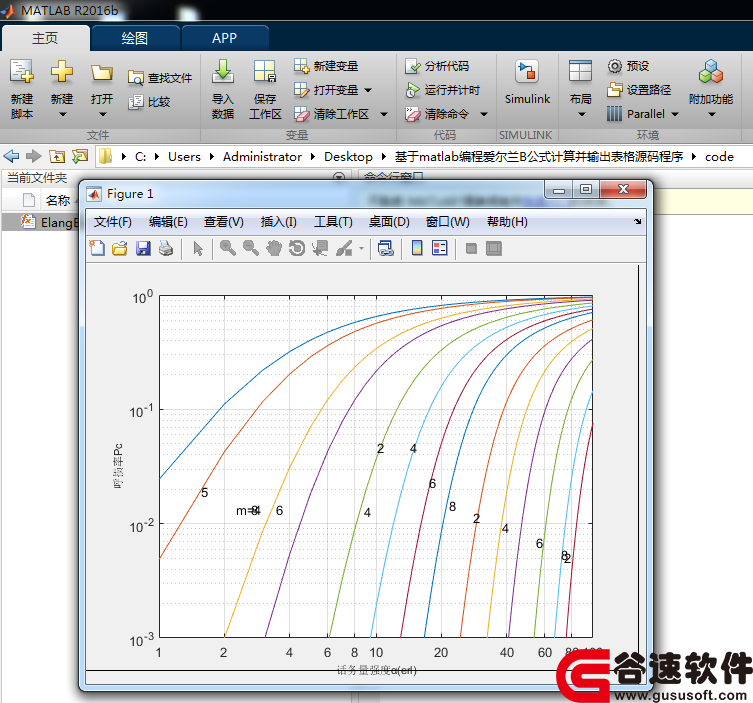Toggle the Rotate 3D tool
753x703 pixels.
[x=297, y=248]
